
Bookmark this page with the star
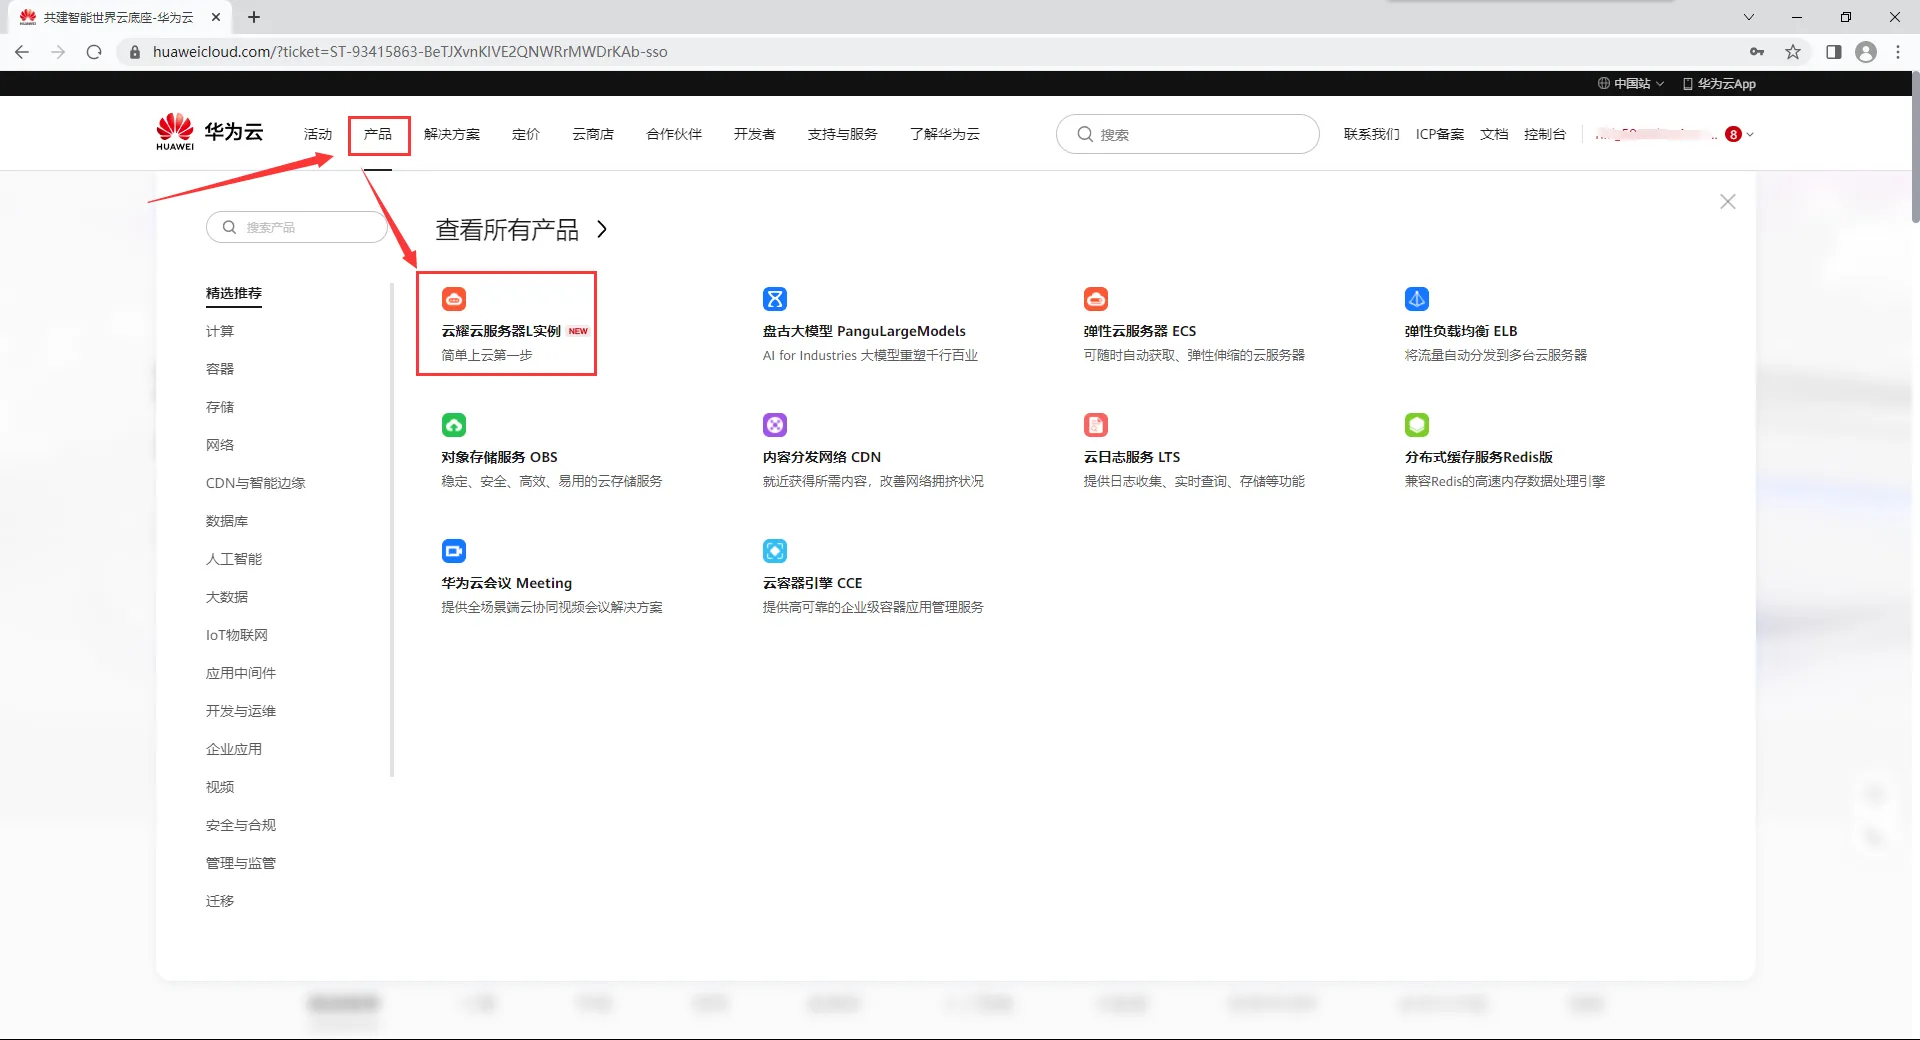[1793, 52]
